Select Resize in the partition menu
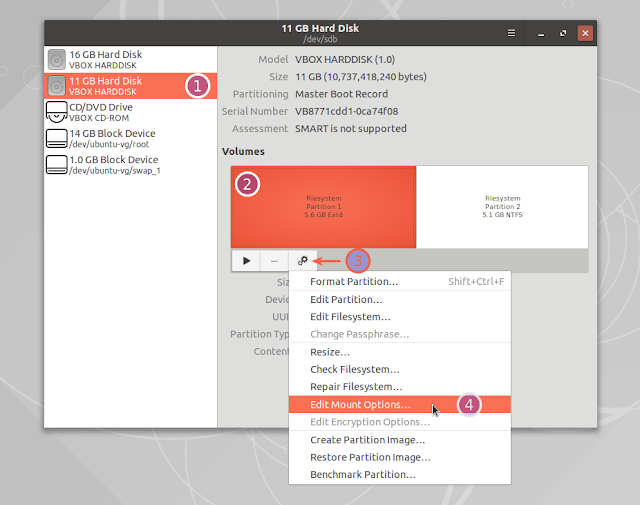 pyautogui.click(x=330, y=352)
